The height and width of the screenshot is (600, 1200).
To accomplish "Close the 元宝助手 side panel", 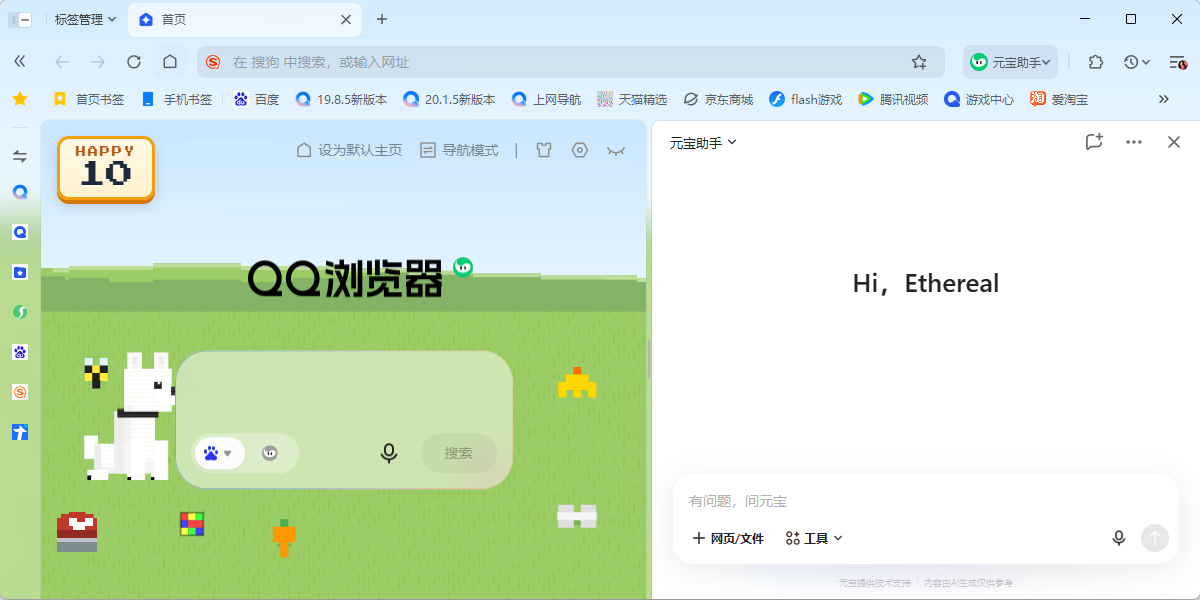I will 1174,142.
